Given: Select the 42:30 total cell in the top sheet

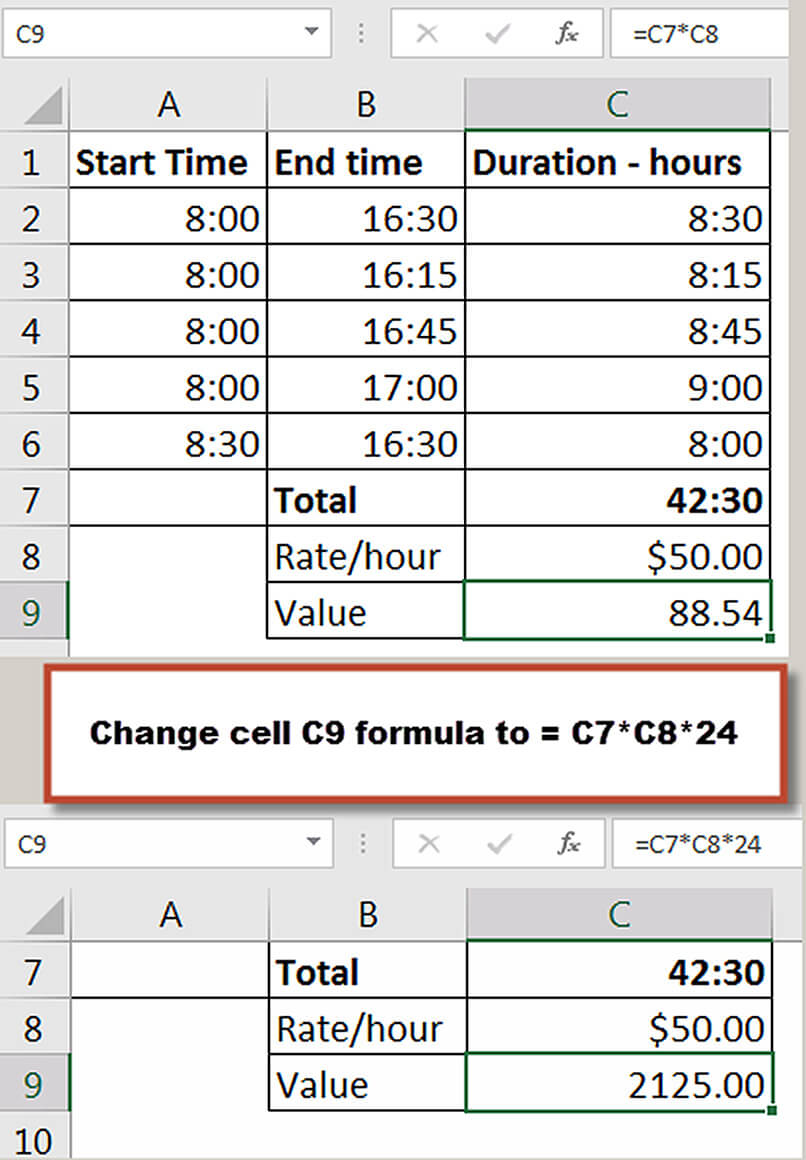Looking at the screenshot, I should pos(617,499).
